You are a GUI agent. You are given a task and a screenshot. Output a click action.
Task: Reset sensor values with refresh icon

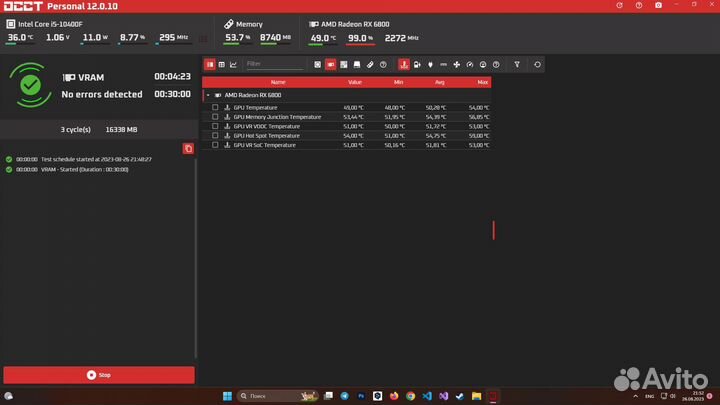537,65
